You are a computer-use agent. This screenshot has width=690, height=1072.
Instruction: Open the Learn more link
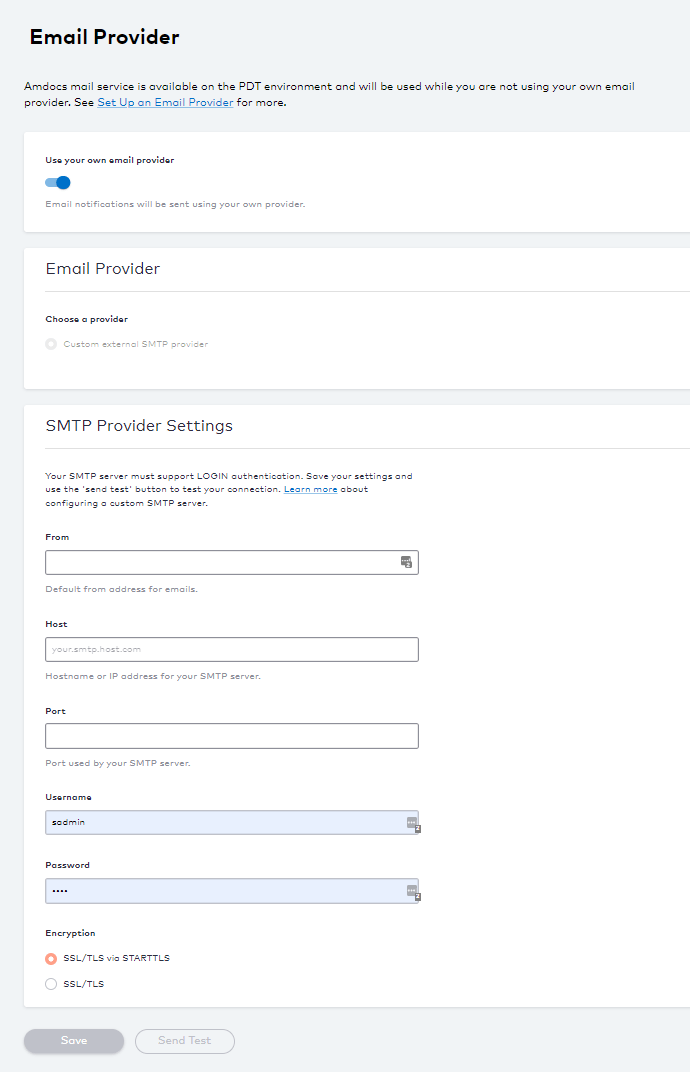[x=310, y=490]
